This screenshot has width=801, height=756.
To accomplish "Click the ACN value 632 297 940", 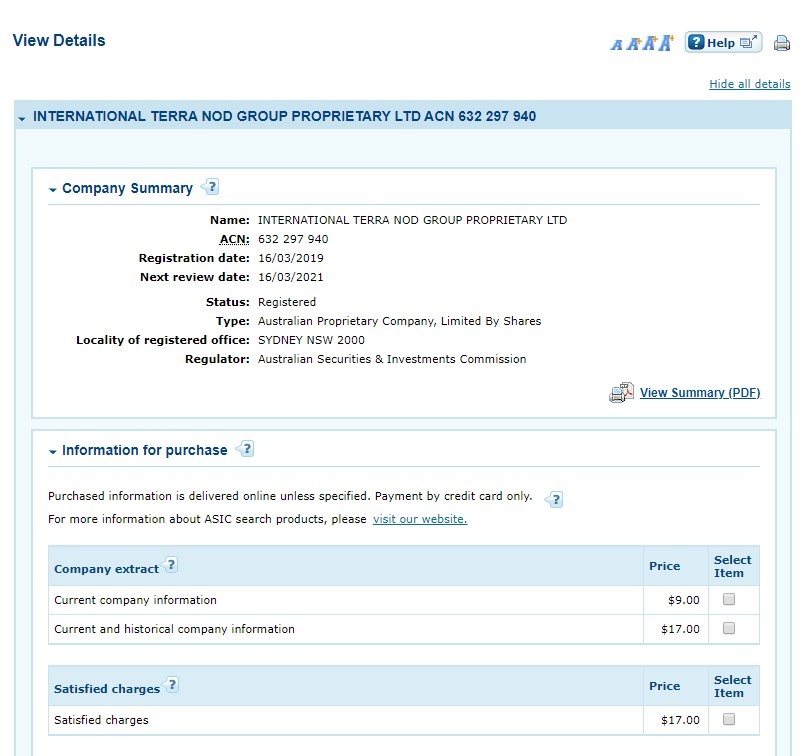I will [293, 239].
